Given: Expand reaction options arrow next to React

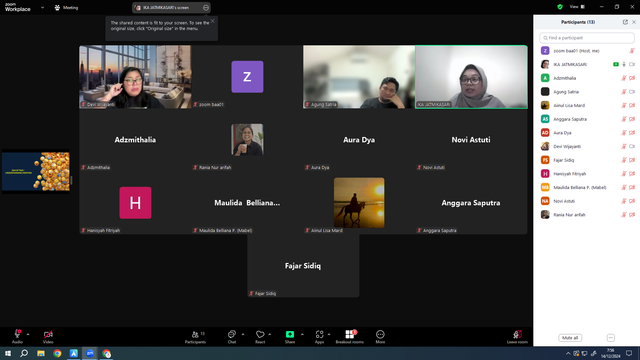Looking at the screenshot, I should [269, 334].
